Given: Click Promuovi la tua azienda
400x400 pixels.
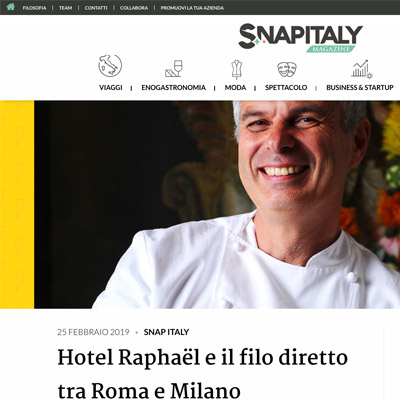Looking at the screenshot, I should [192, 8].
